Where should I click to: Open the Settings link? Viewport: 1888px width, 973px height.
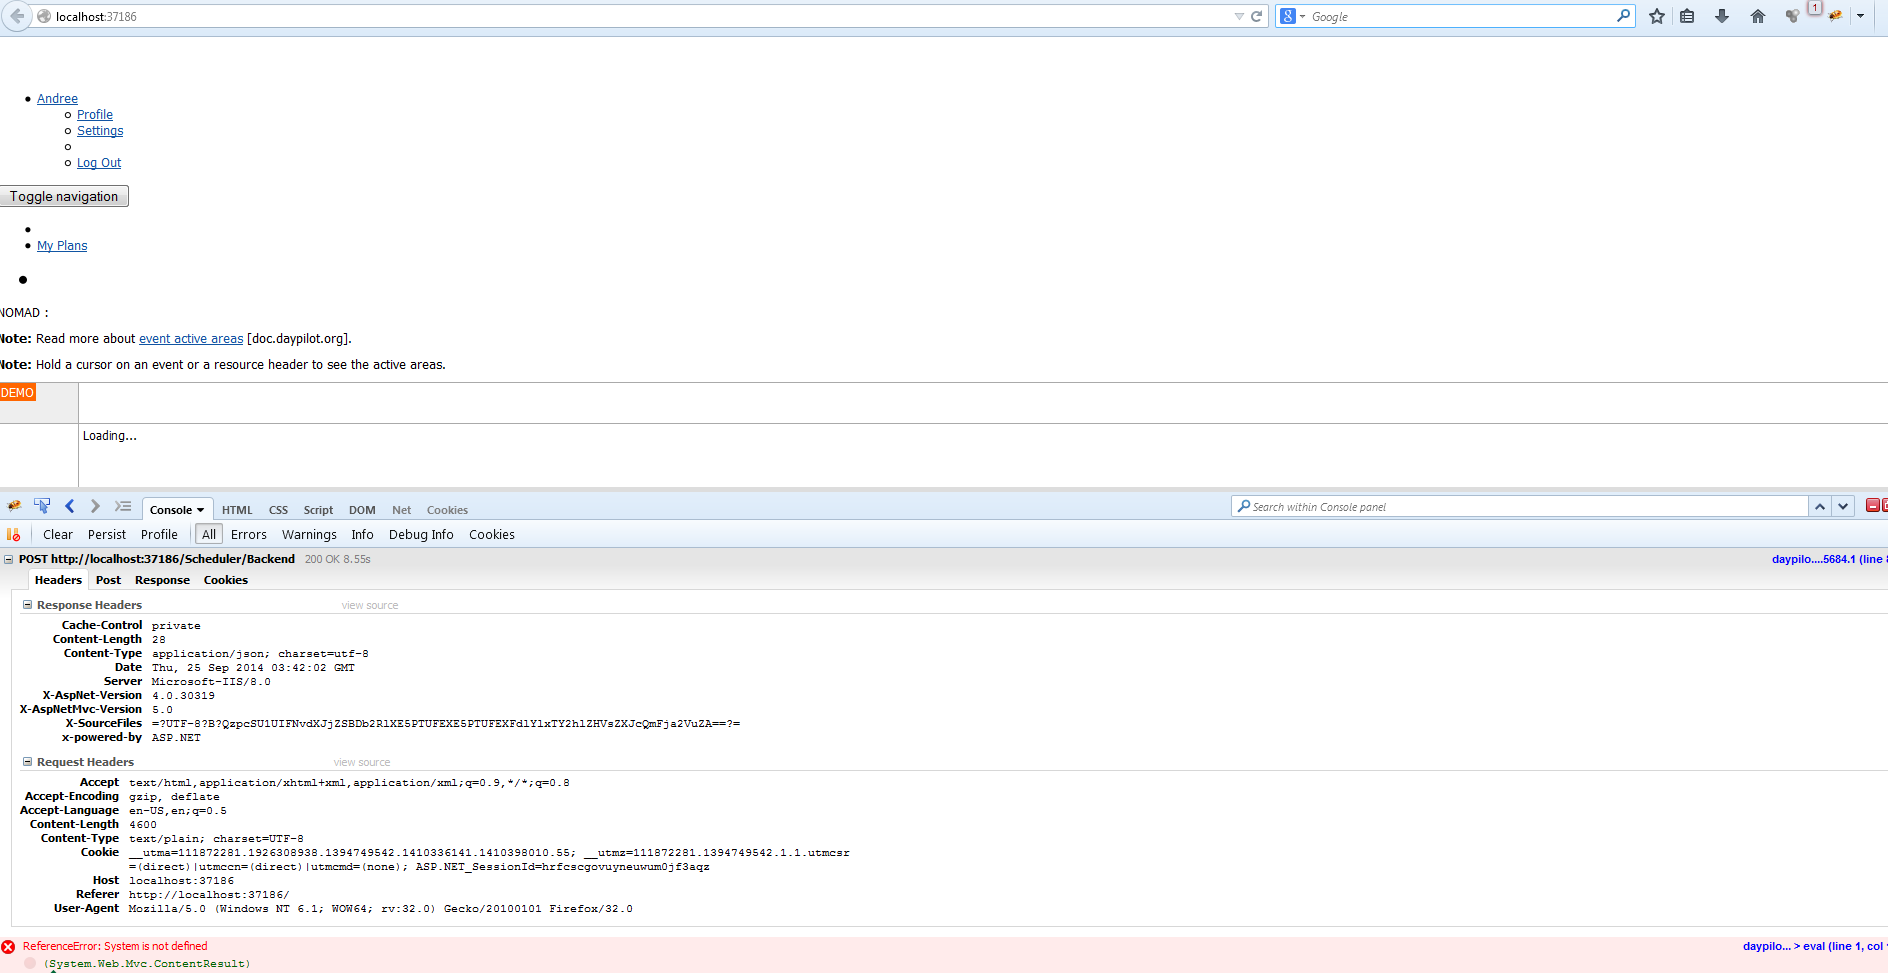pyautogui.click(x=100, y=131)
